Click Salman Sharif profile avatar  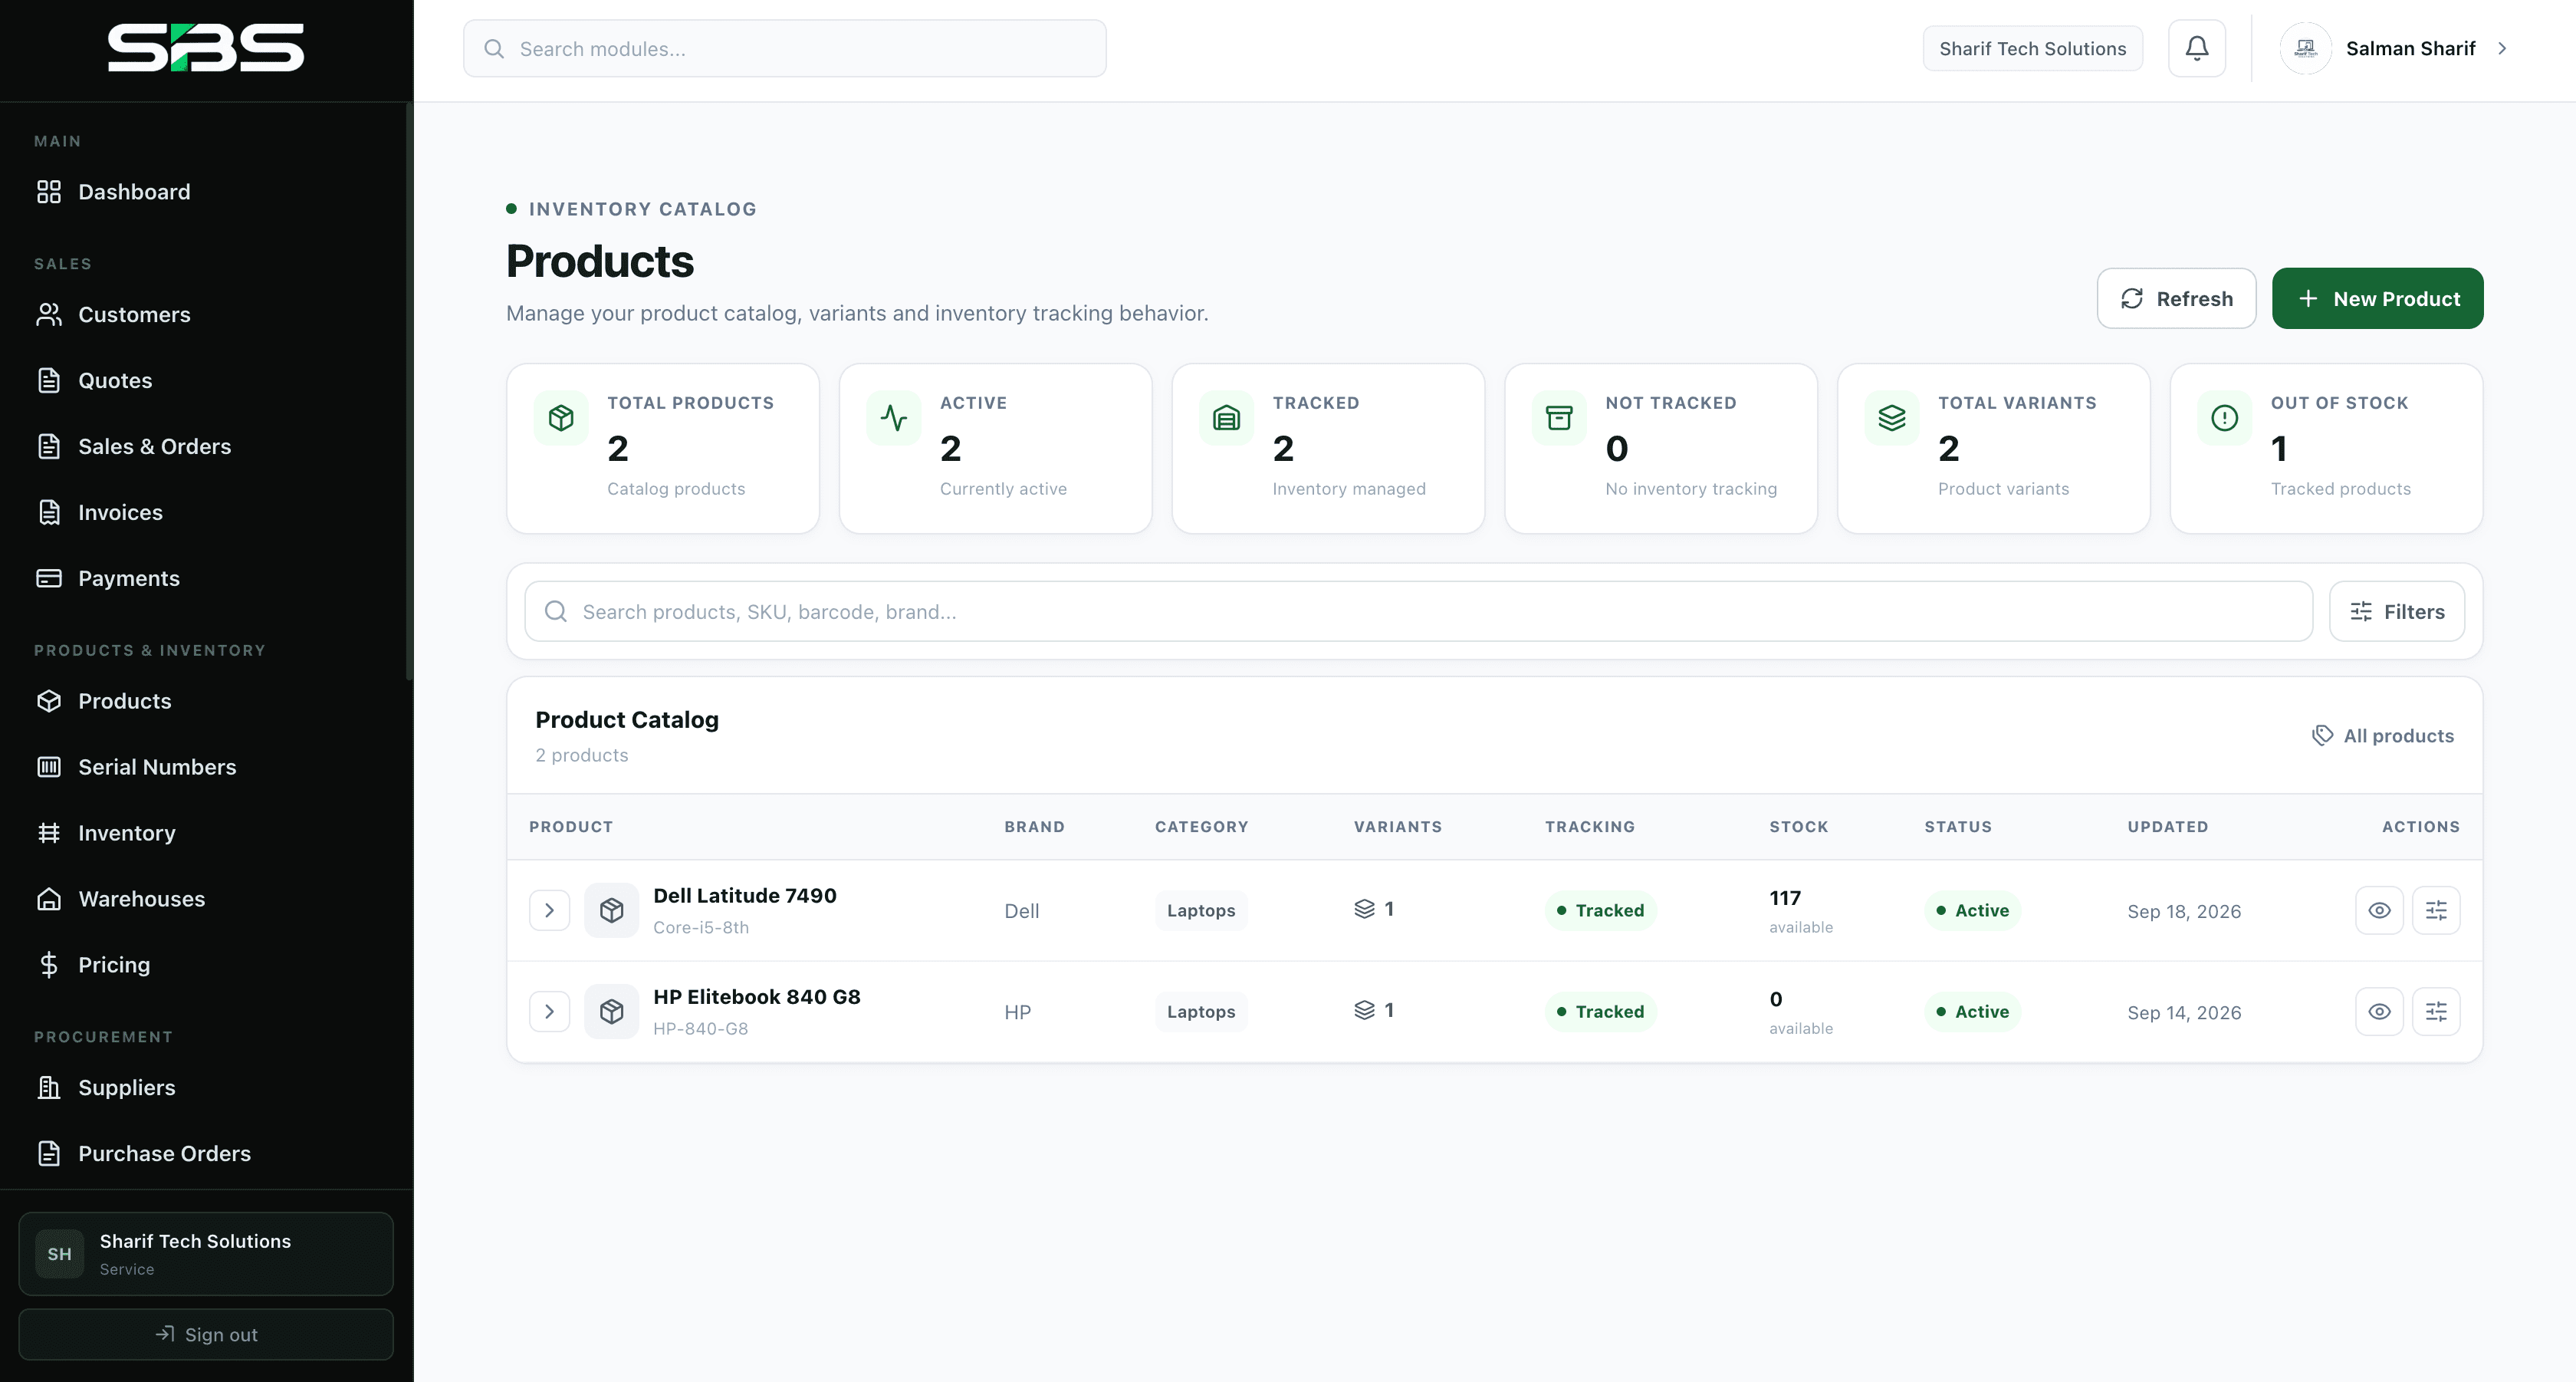pyautogui.click(x=2305, y=48)
